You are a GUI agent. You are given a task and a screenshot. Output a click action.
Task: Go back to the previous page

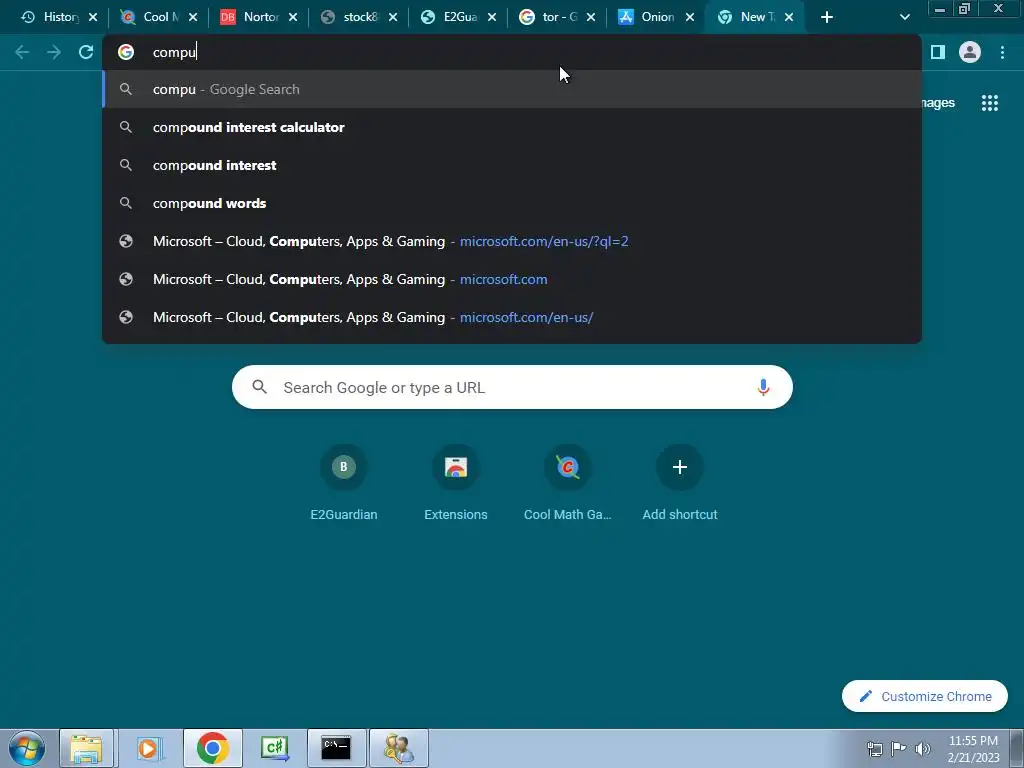tap(22, 52)
